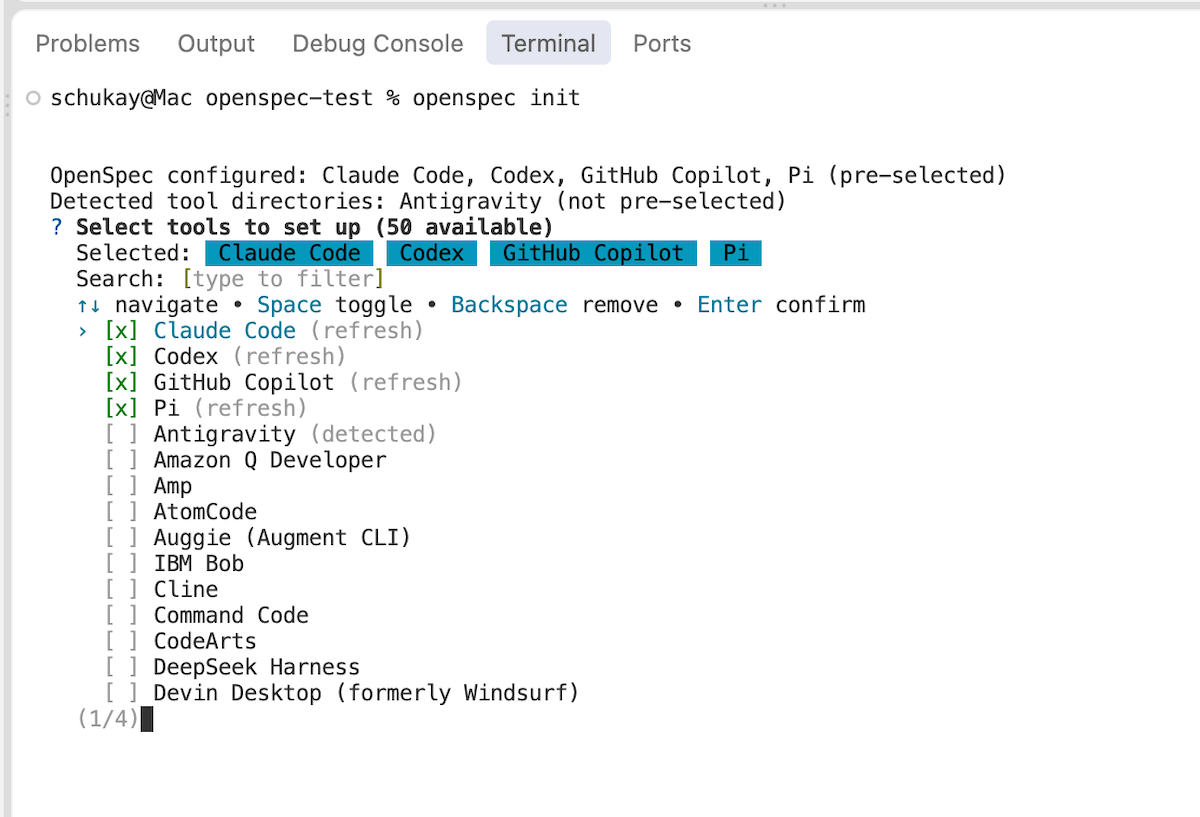Click the 'Auggie (Augment CLI)' row label

(282, 539)
